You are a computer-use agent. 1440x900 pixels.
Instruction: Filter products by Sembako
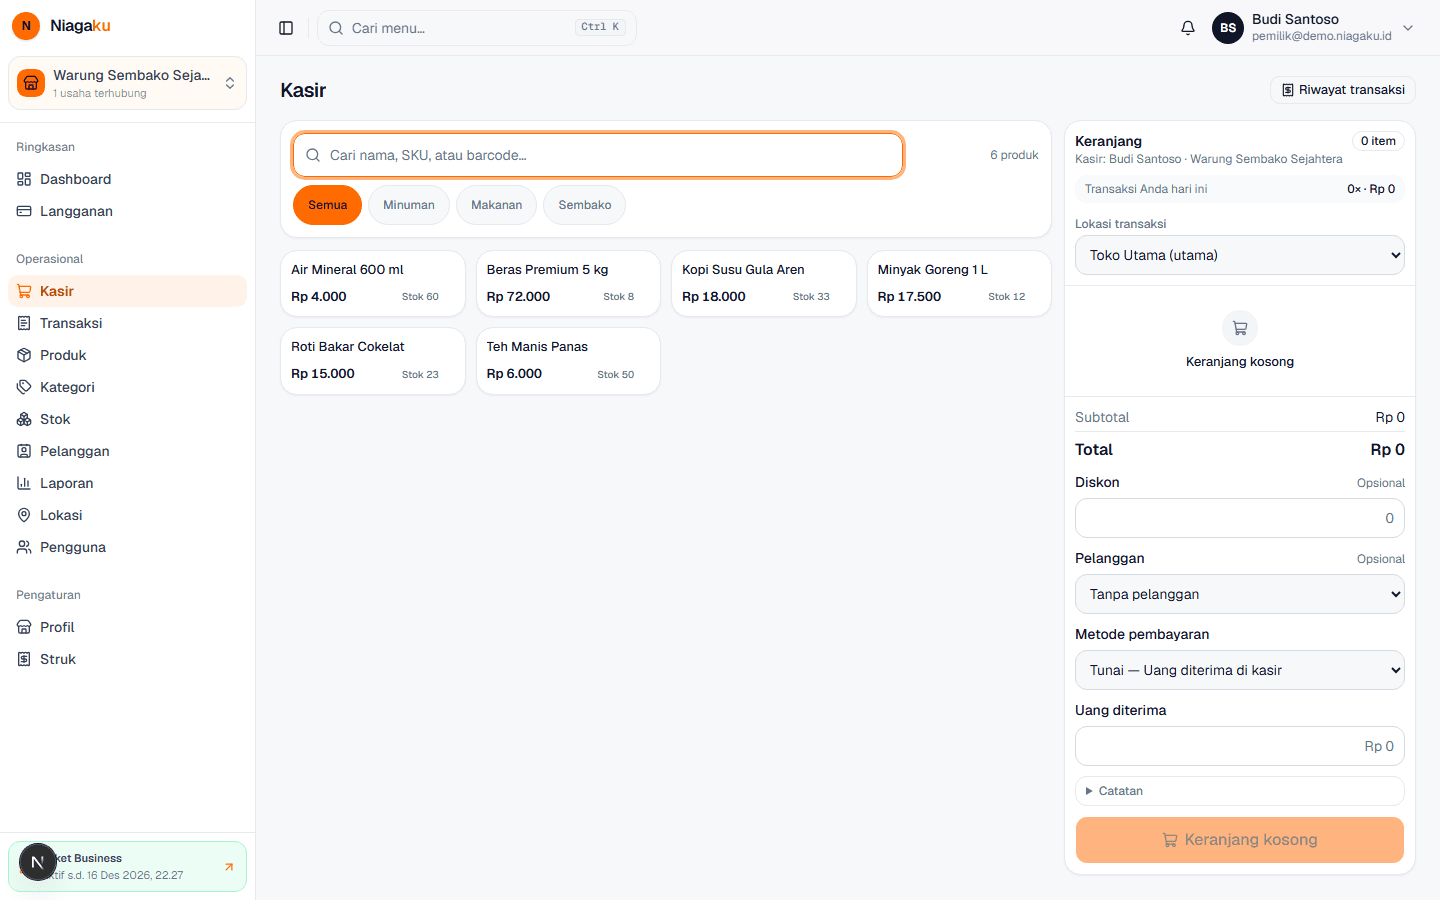(x=584, y=205)
